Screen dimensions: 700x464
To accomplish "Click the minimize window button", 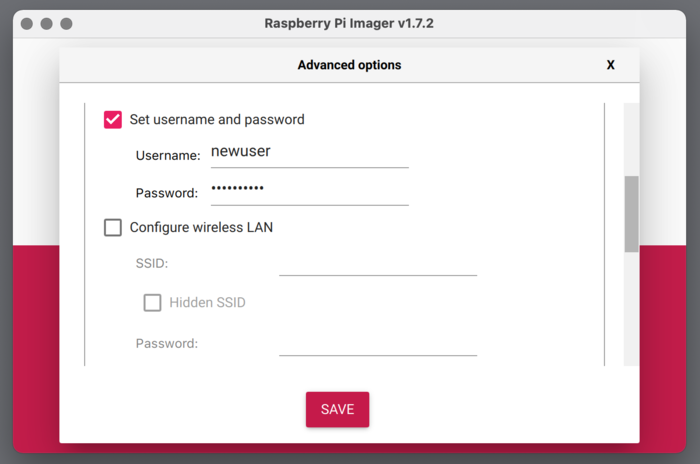I will click(x=46, y=24).
